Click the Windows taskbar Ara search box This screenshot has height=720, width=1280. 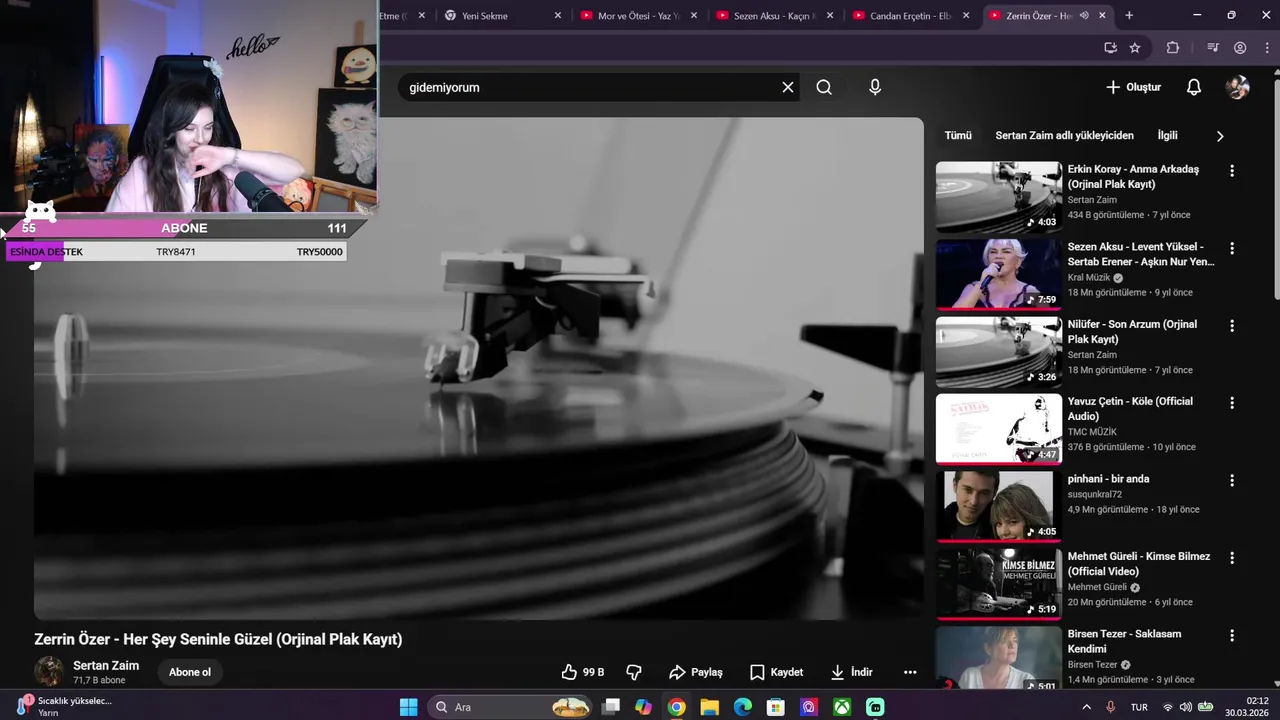(x=510, y=707)
